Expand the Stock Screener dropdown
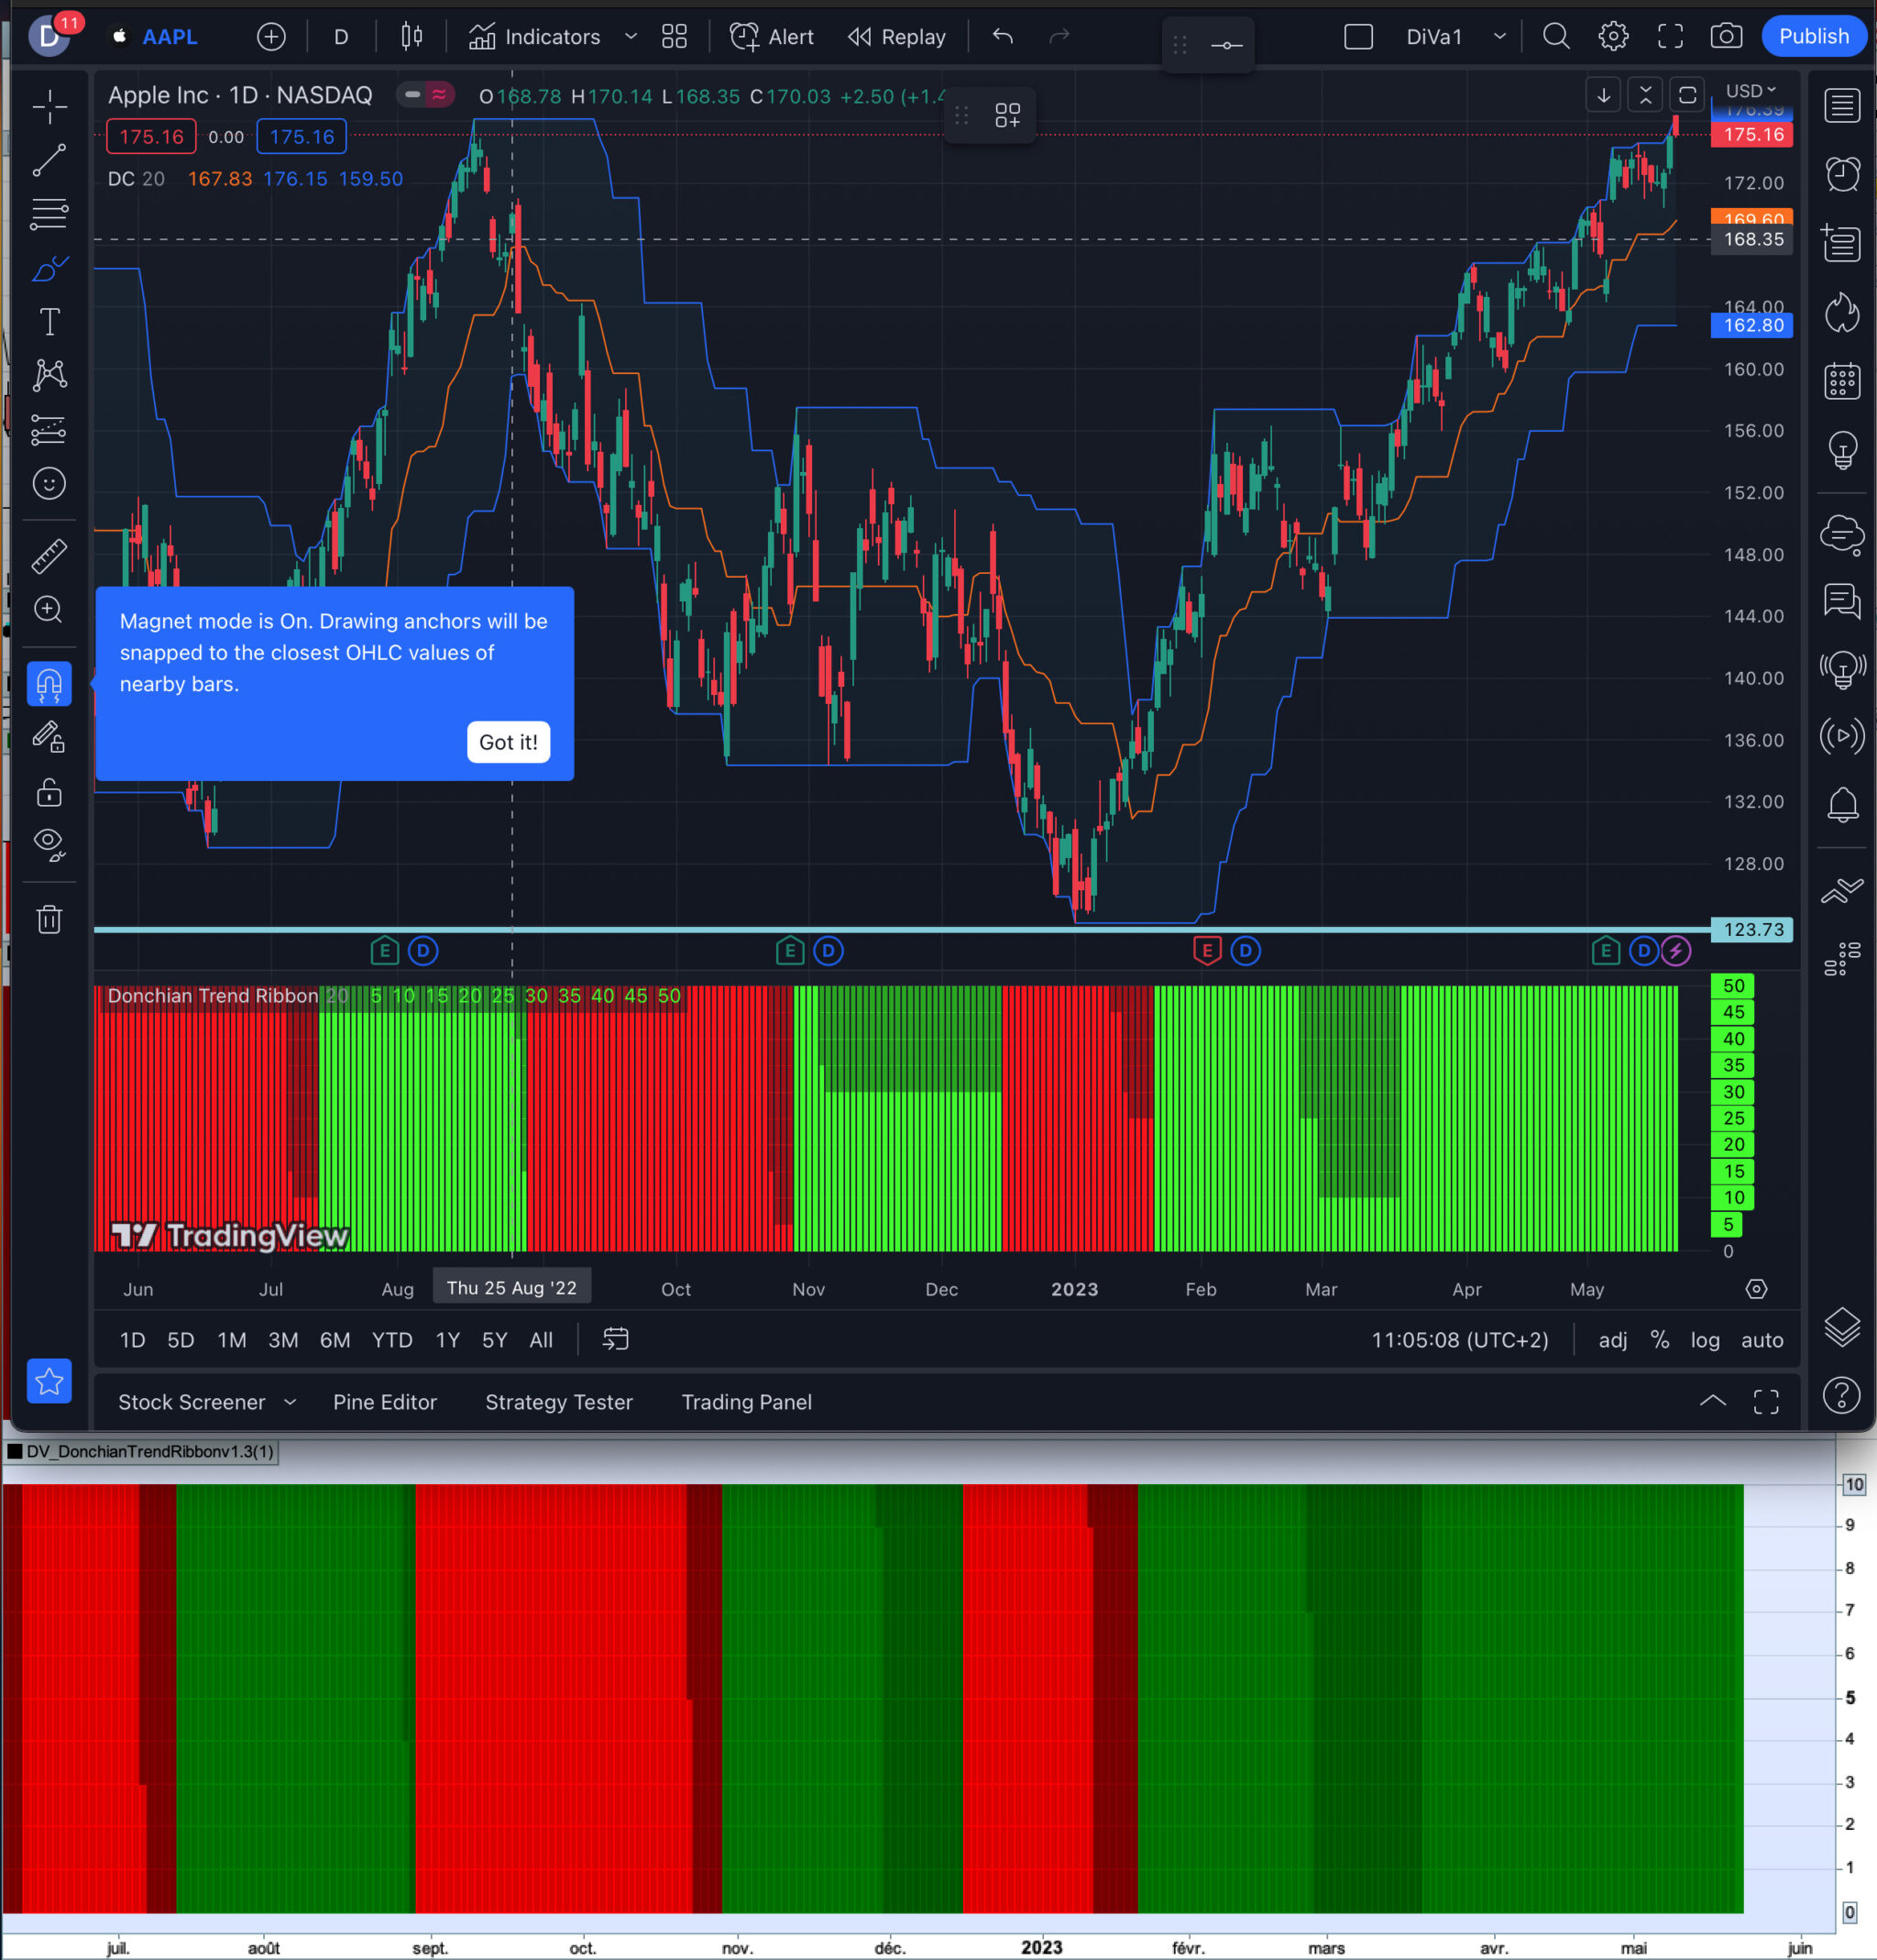Screen dimensions: 1877x1960 point(290,1402)
